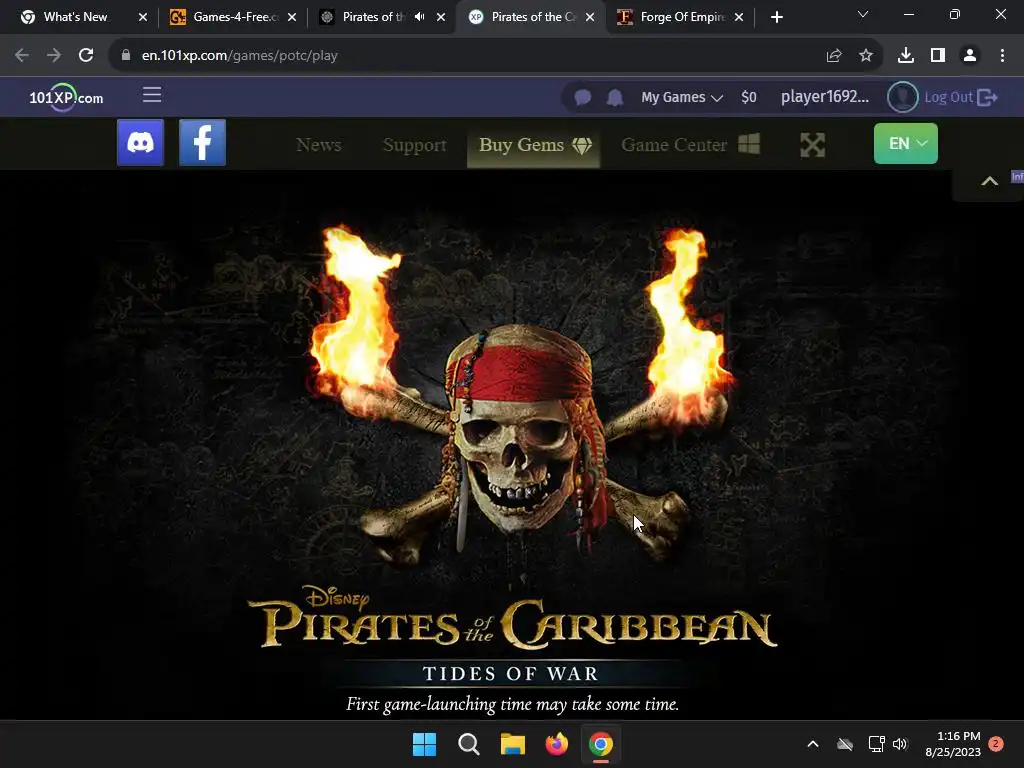Open the Facebook icon link

[202, 142]
